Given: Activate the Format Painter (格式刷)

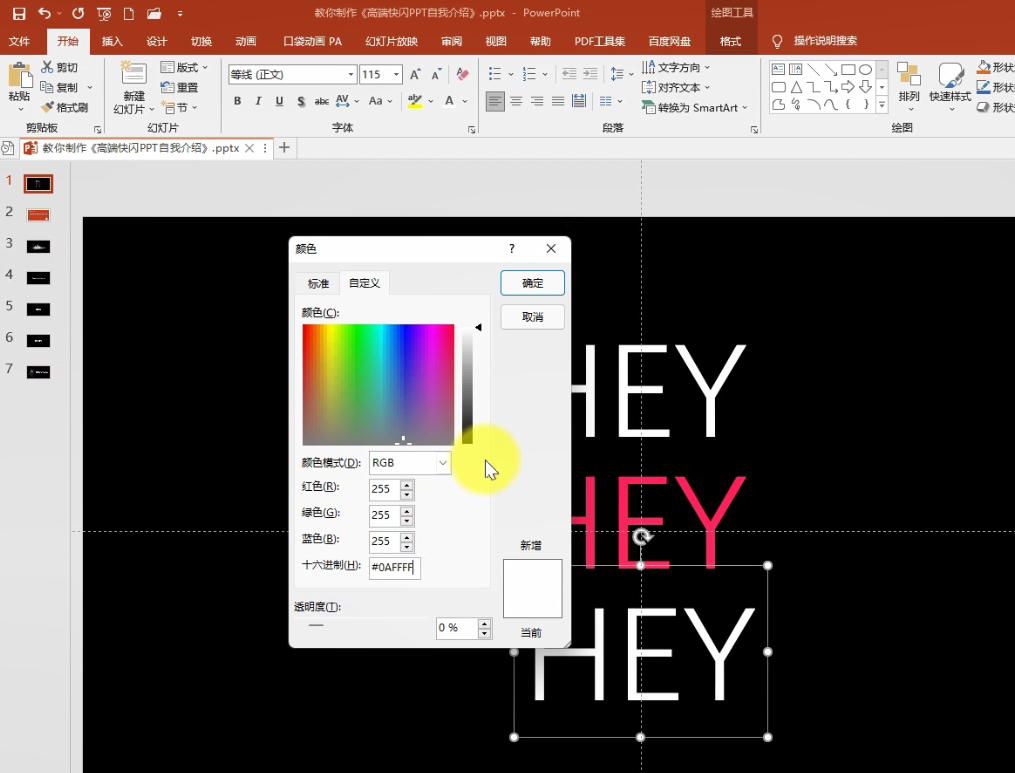Looking at the screenshot, I should [64, 107].
